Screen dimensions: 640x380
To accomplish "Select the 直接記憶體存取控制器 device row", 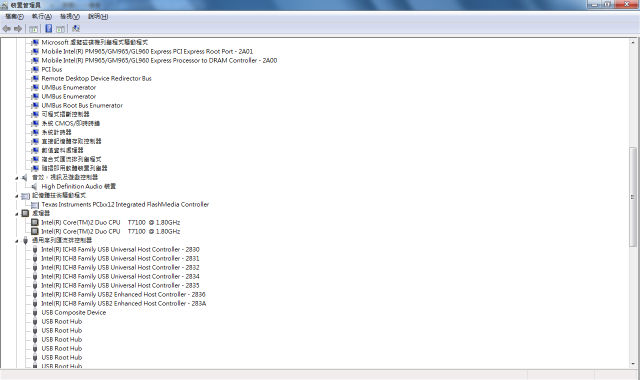I will [x=71, y=141].
